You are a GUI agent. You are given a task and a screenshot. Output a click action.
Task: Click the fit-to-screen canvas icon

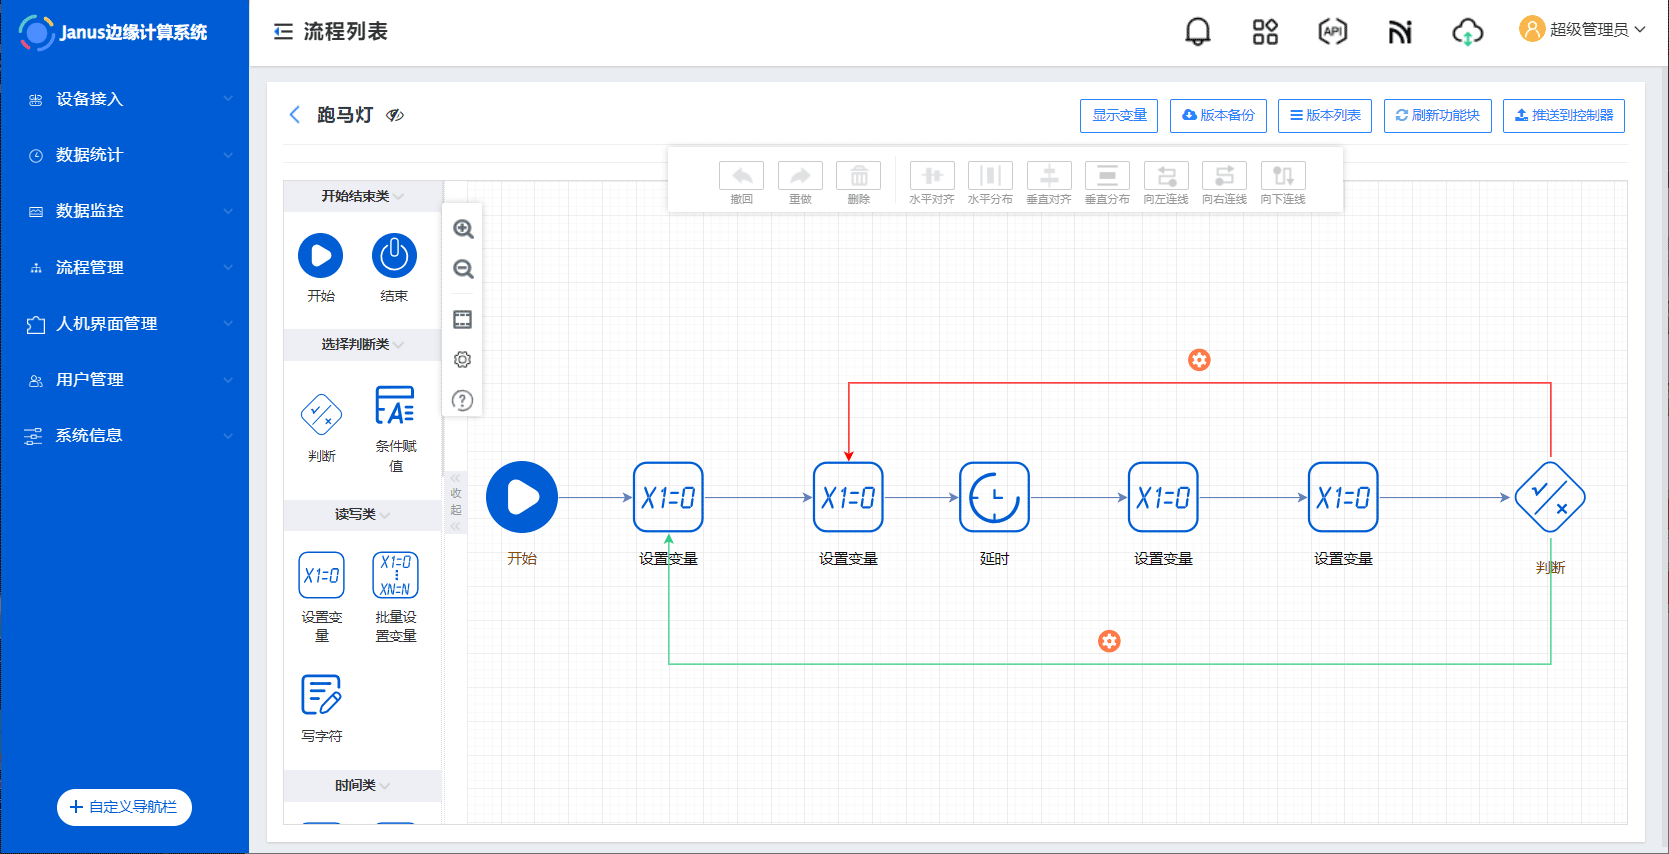point(462,320)
